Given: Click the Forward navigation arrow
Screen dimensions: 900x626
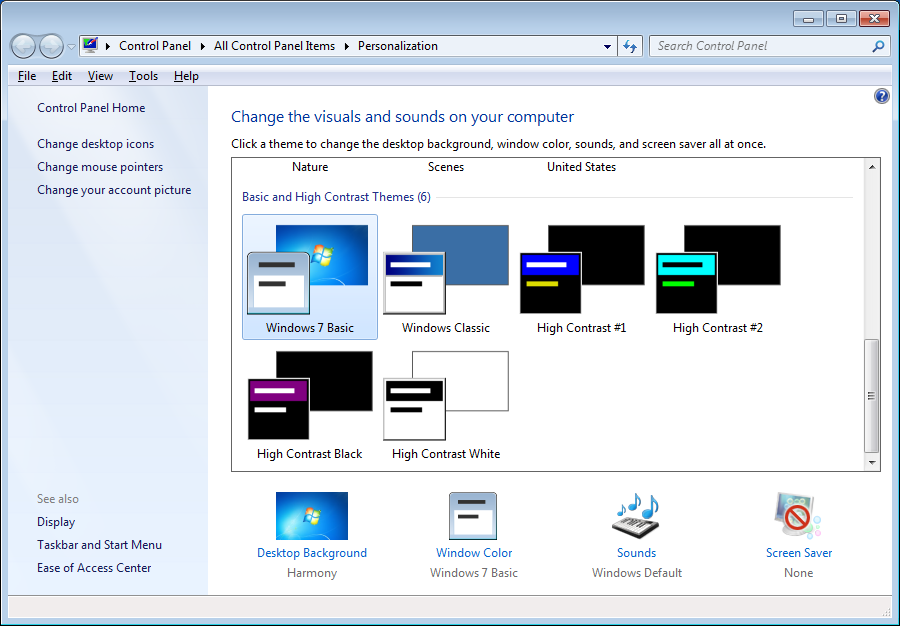Looking at the screenshot, I should click(51, 46).
